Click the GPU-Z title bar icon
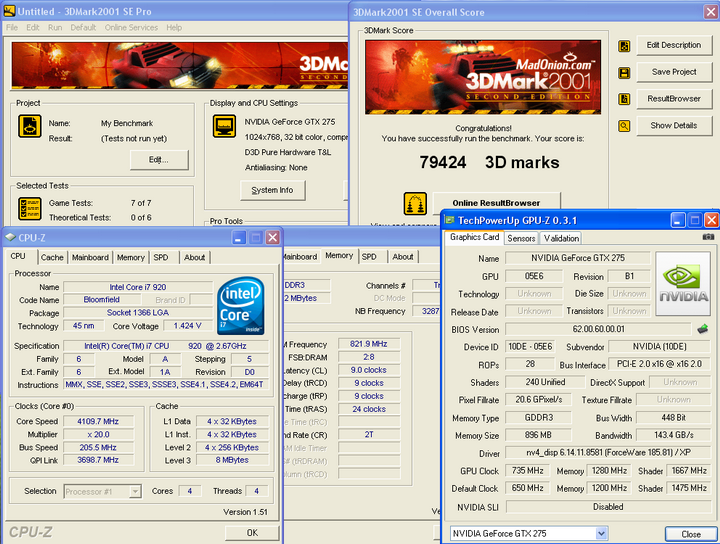The height and width of the screenshot is (544, 720). point(450,220)
